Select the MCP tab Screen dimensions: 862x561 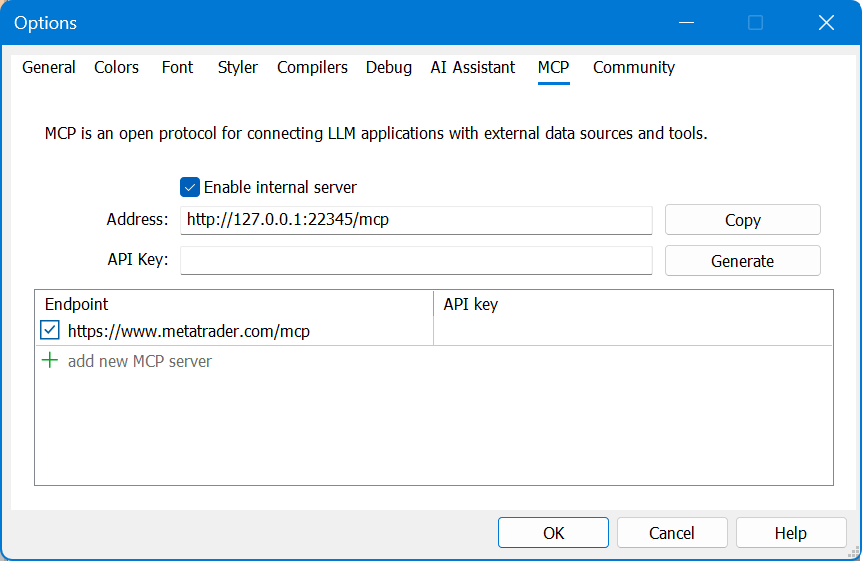tap(554, 67)
